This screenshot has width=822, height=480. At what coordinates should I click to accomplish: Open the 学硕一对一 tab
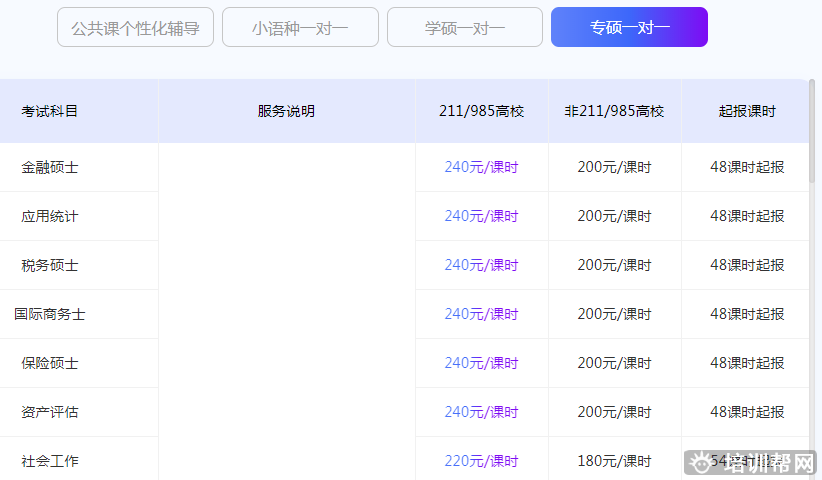[464, 28]
